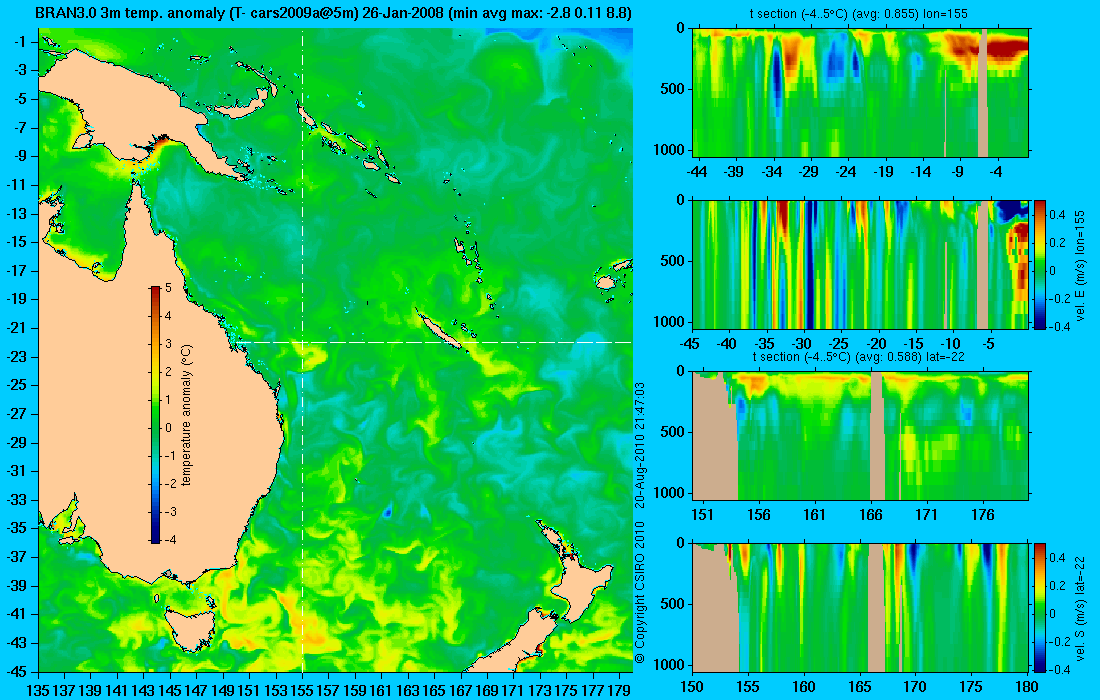Click the temperature anomaly color scale bar

tap(155, 414)
